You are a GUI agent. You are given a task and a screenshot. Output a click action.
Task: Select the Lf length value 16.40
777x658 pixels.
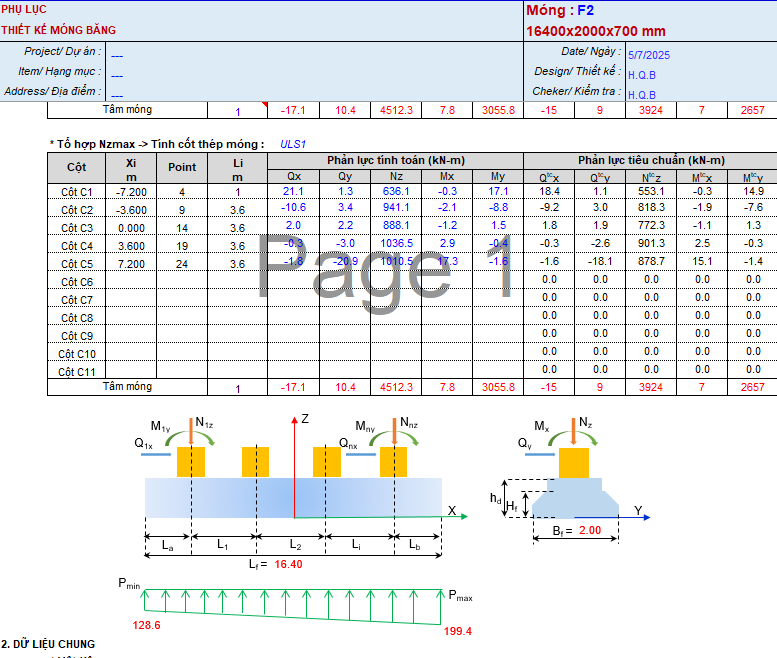[x=288, y=564]
